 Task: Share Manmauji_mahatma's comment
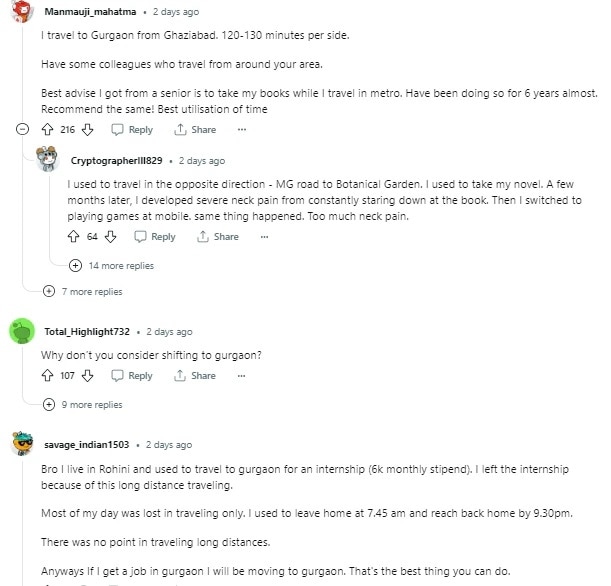tap(195, 130)
